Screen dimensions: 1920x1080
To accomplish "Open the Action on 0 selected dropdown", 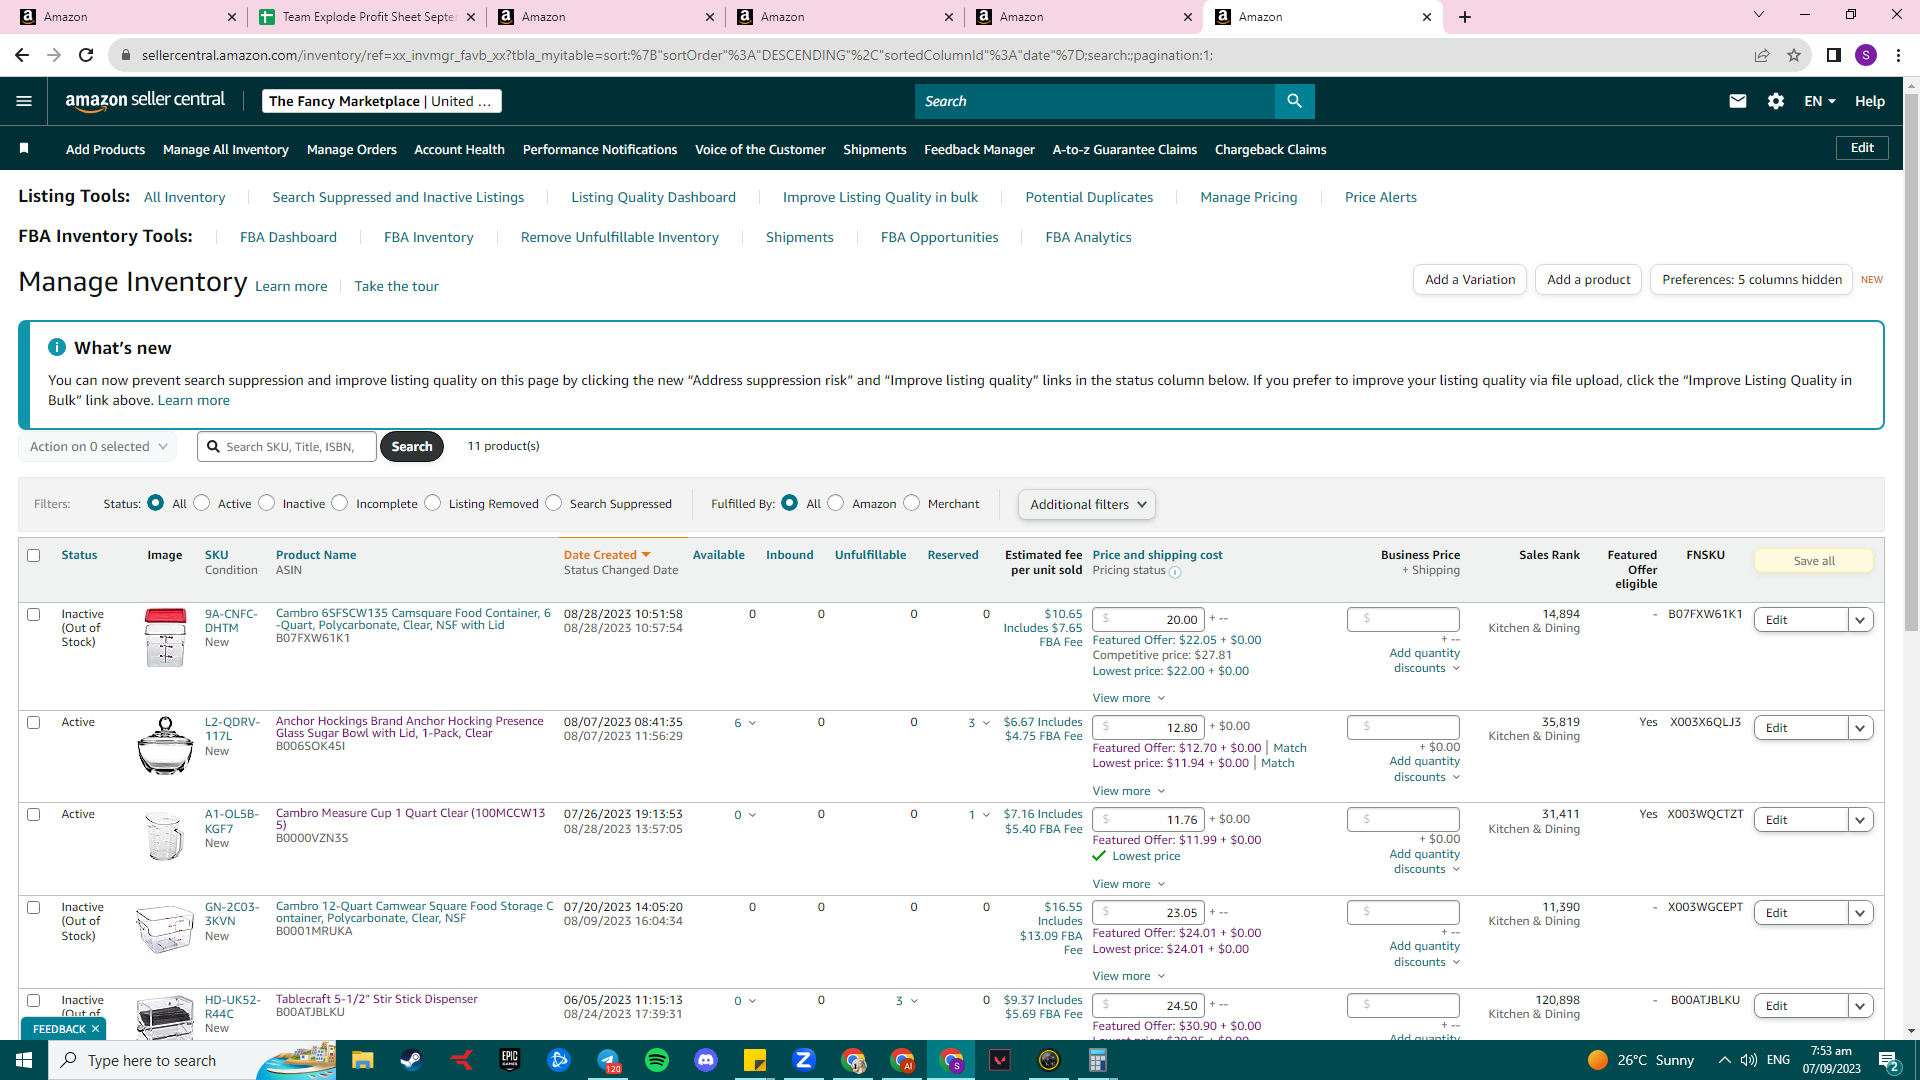I will point(98,446).
